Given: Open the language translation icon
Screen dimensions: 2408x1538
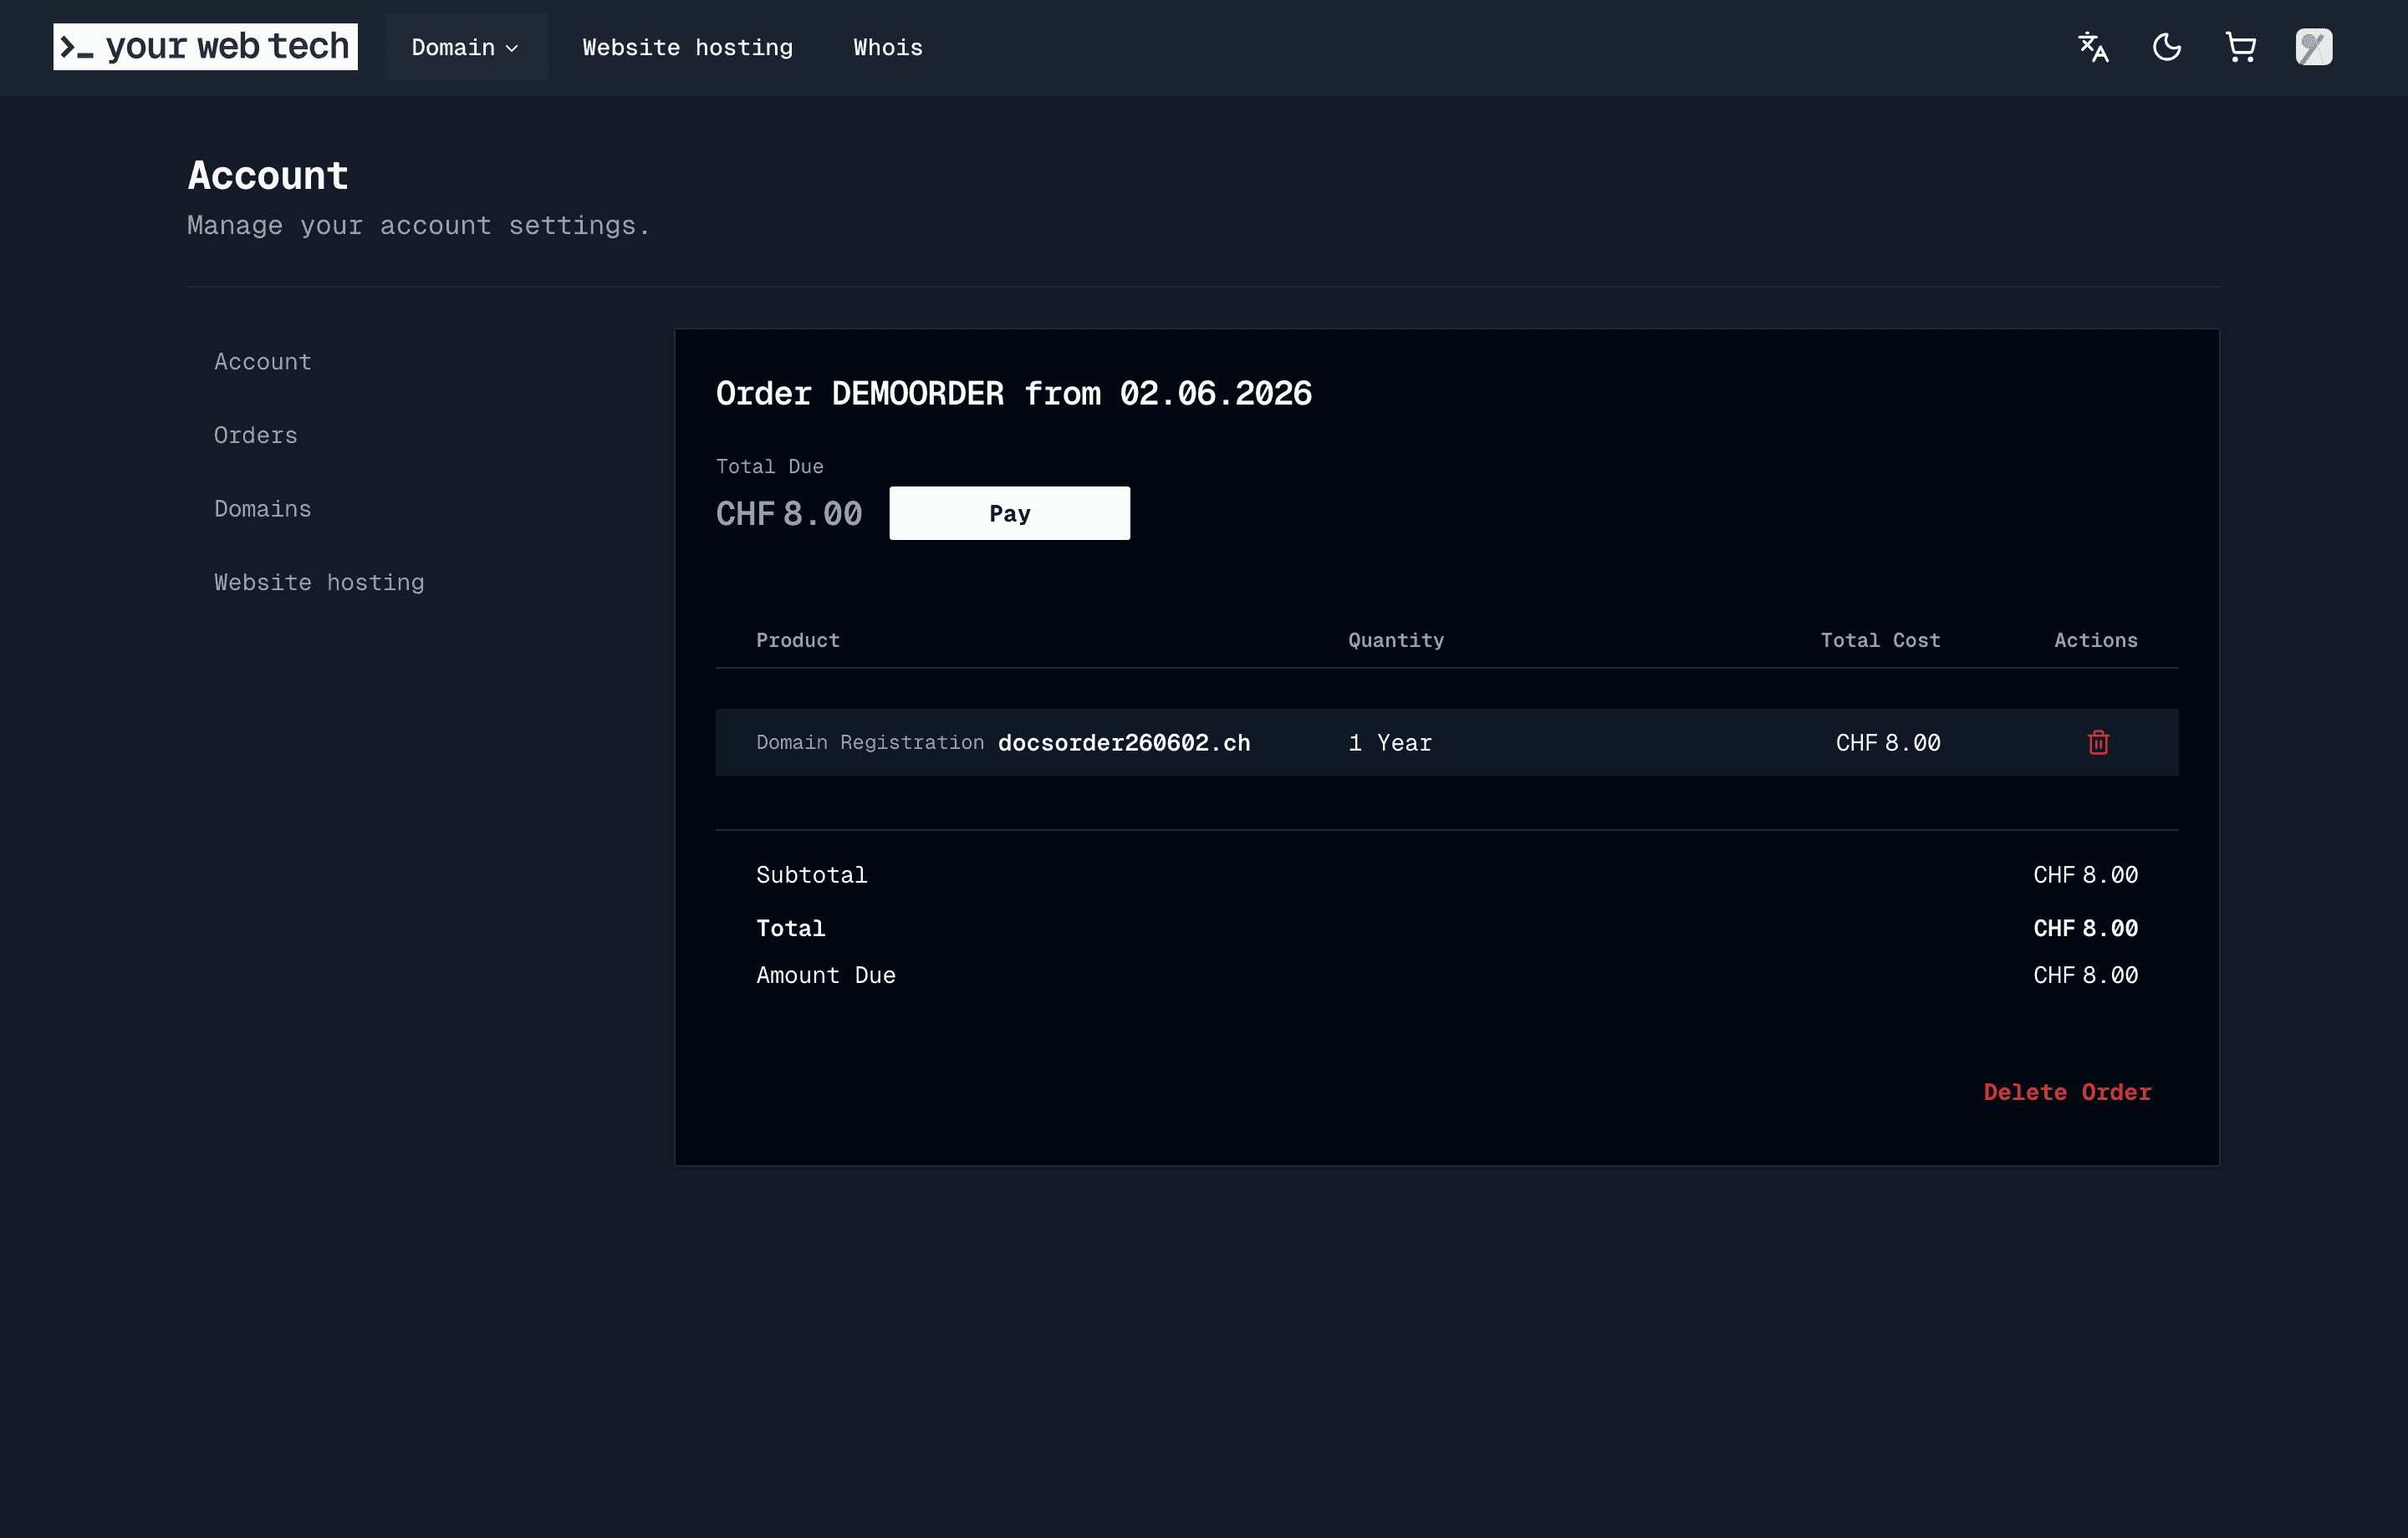Looking at the screenshot, I should 2093,47.
